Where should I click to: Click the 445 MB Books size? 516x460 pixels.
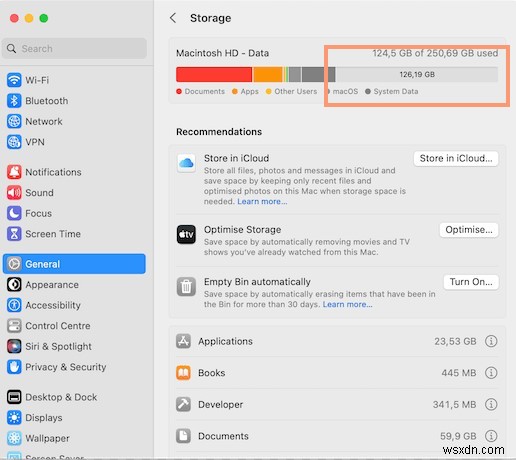[459, 373]
